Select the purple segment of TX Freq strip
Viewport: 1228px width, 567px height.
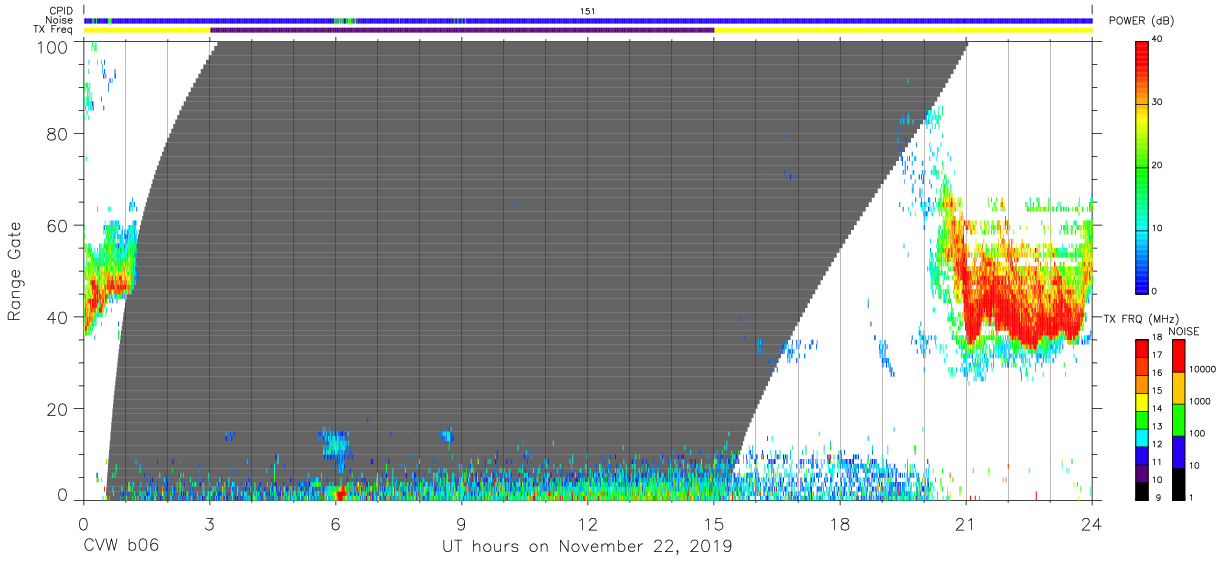[462, 30]
